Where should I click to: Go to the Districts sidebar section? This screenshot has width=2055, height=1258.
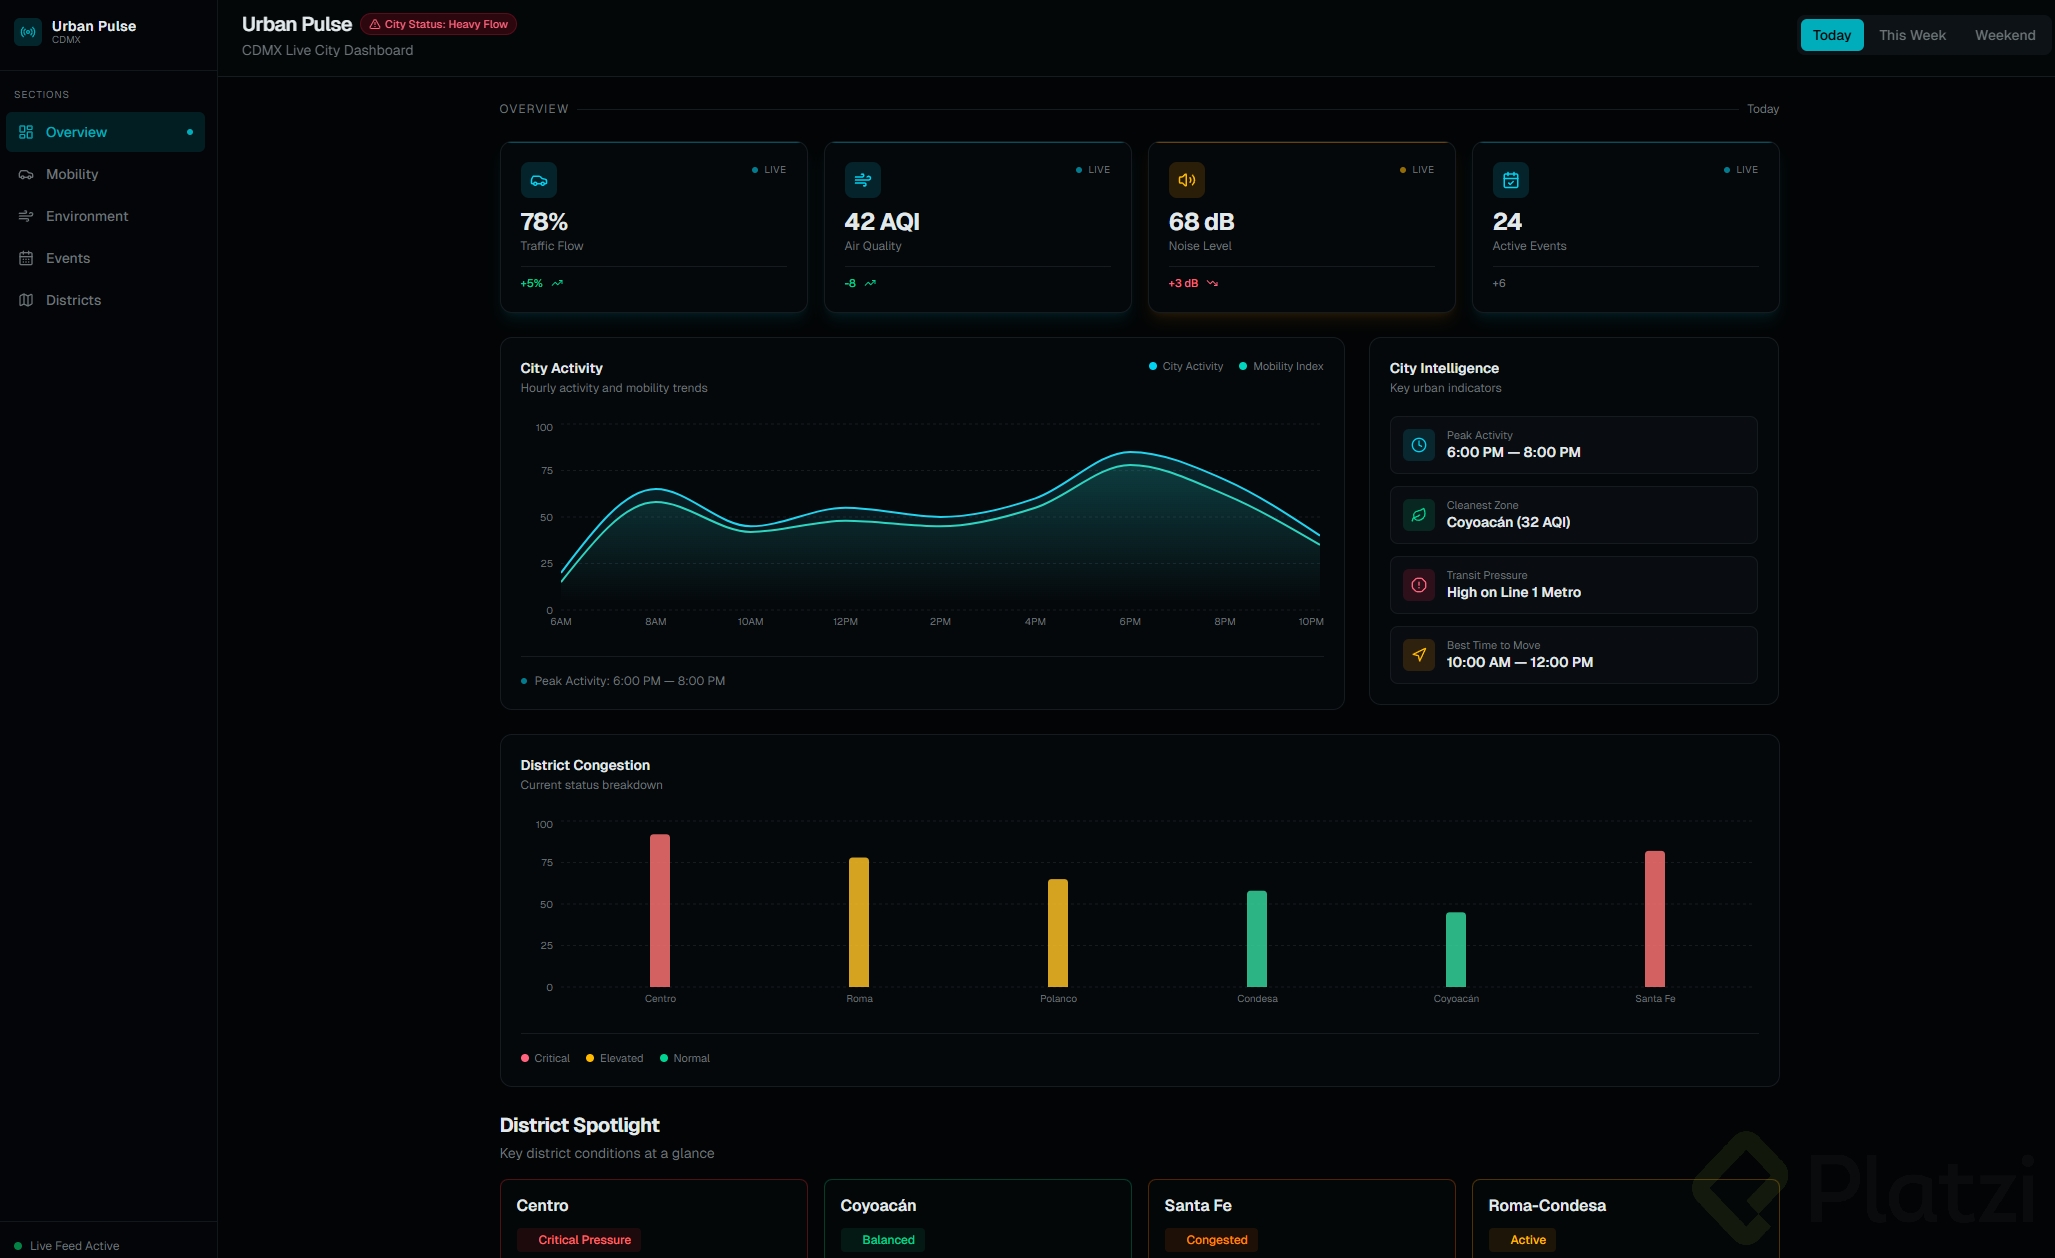coord(73,300)
